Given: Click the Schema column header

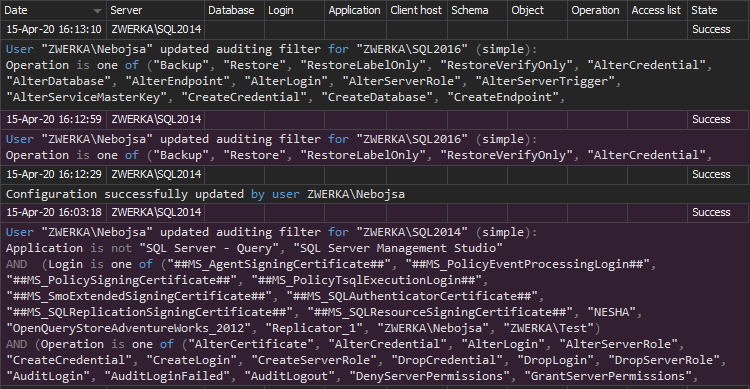Looking at the screenshot, I should click(477, 10).
